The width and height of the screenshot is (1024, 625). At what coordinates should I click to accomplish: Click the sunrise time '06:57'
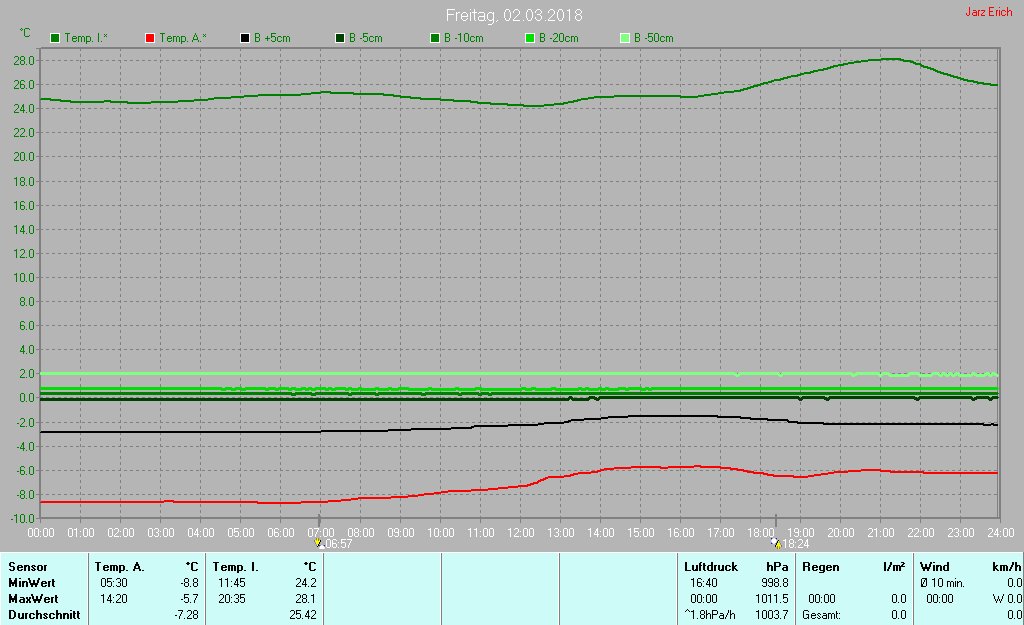tap(338, 544)
